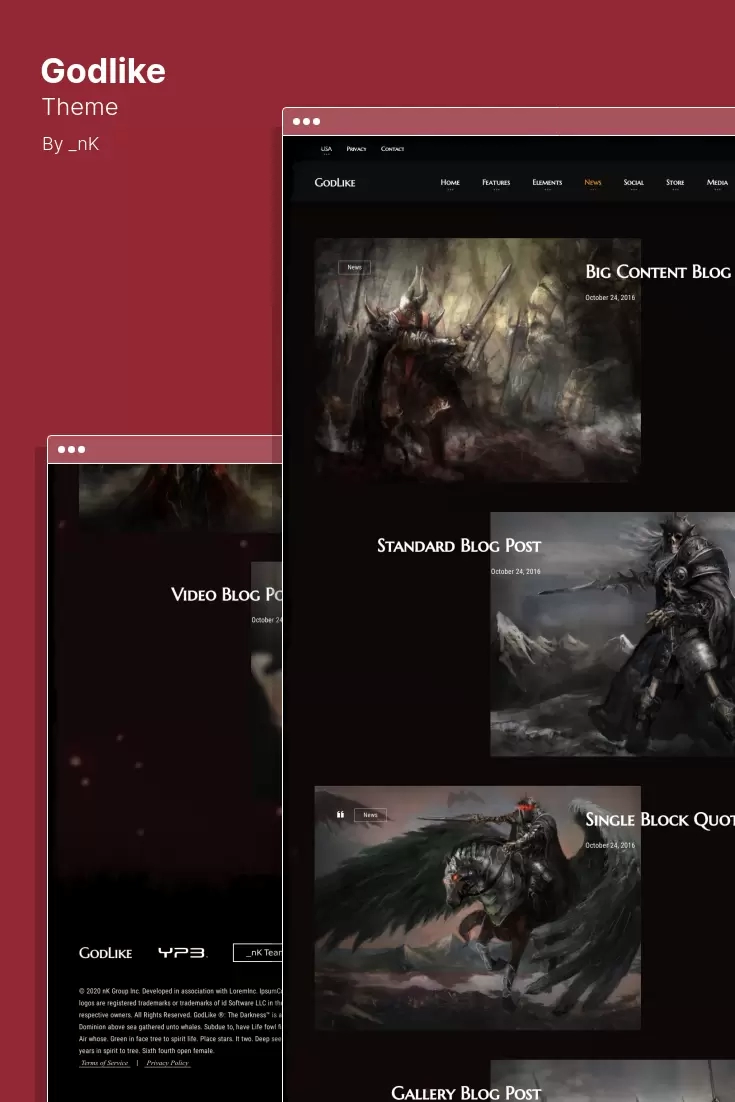Click the GodLike footer logo in the left window

coord(105,953)
